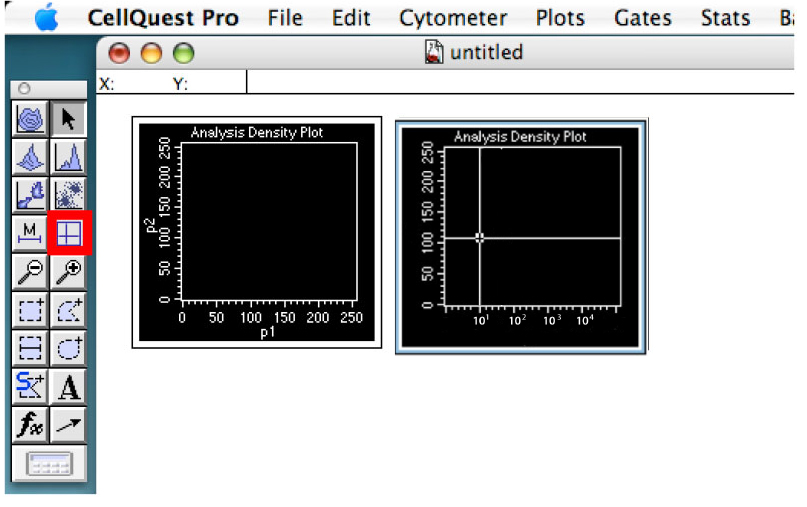Select the polygon region tool
807x507 pixels.
pyautogui.click(x=68, y=310)
